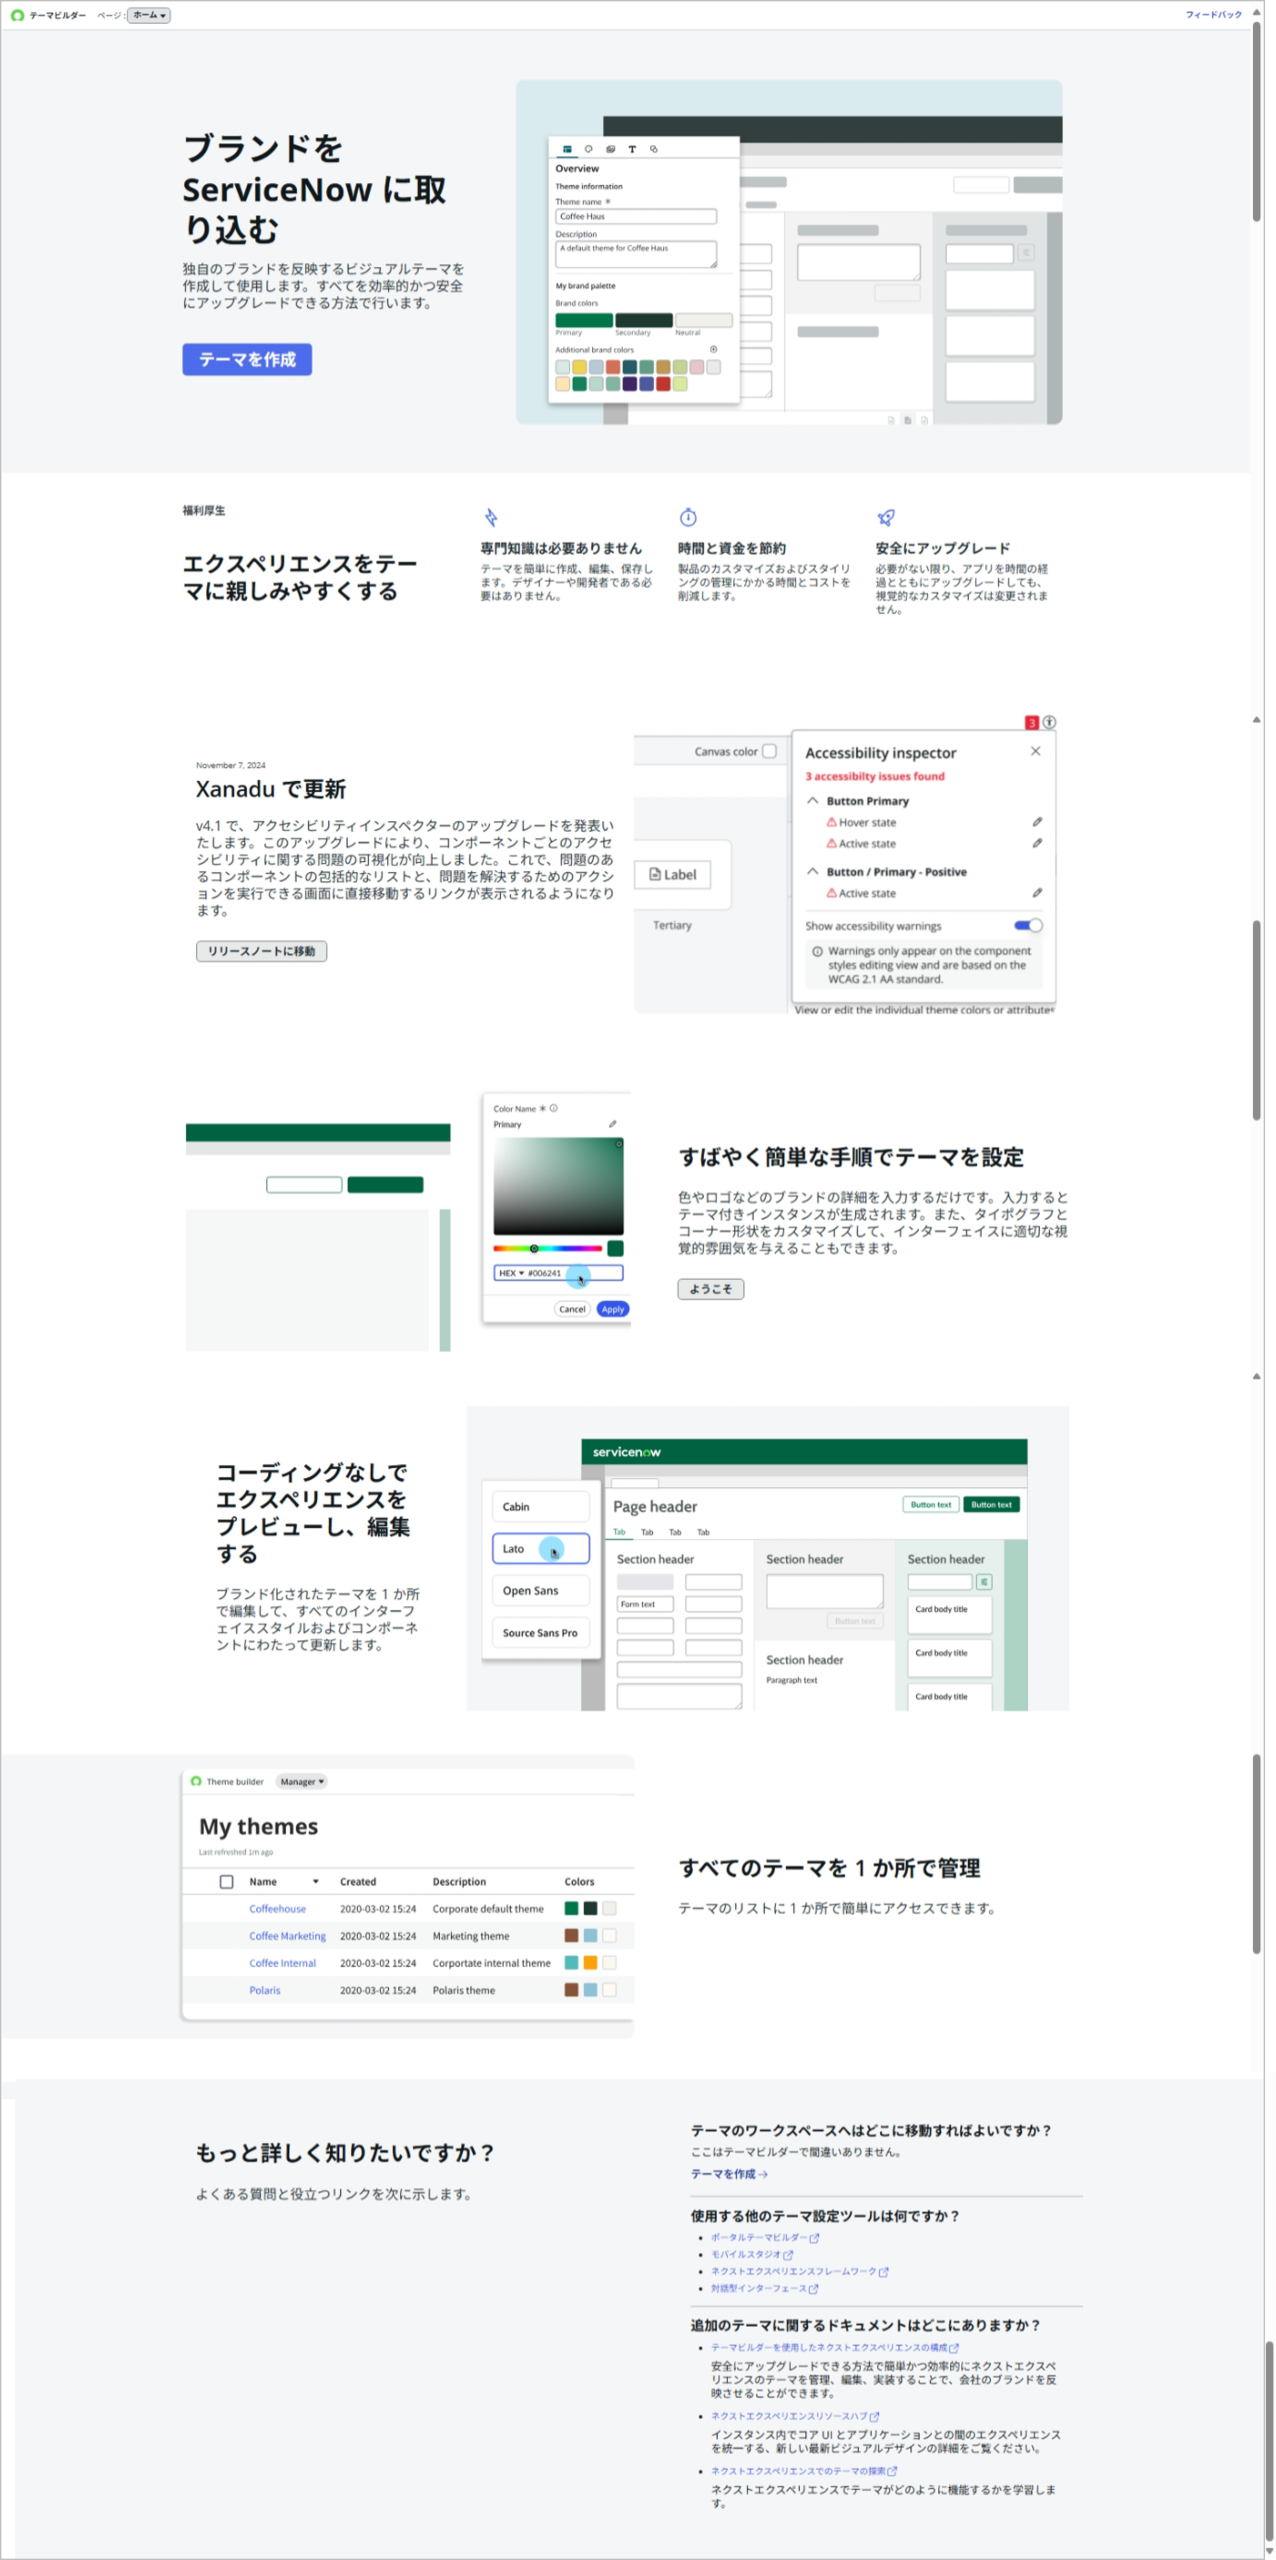Click external-link icon beside 対話型インターフェース

pos(813,2288)
